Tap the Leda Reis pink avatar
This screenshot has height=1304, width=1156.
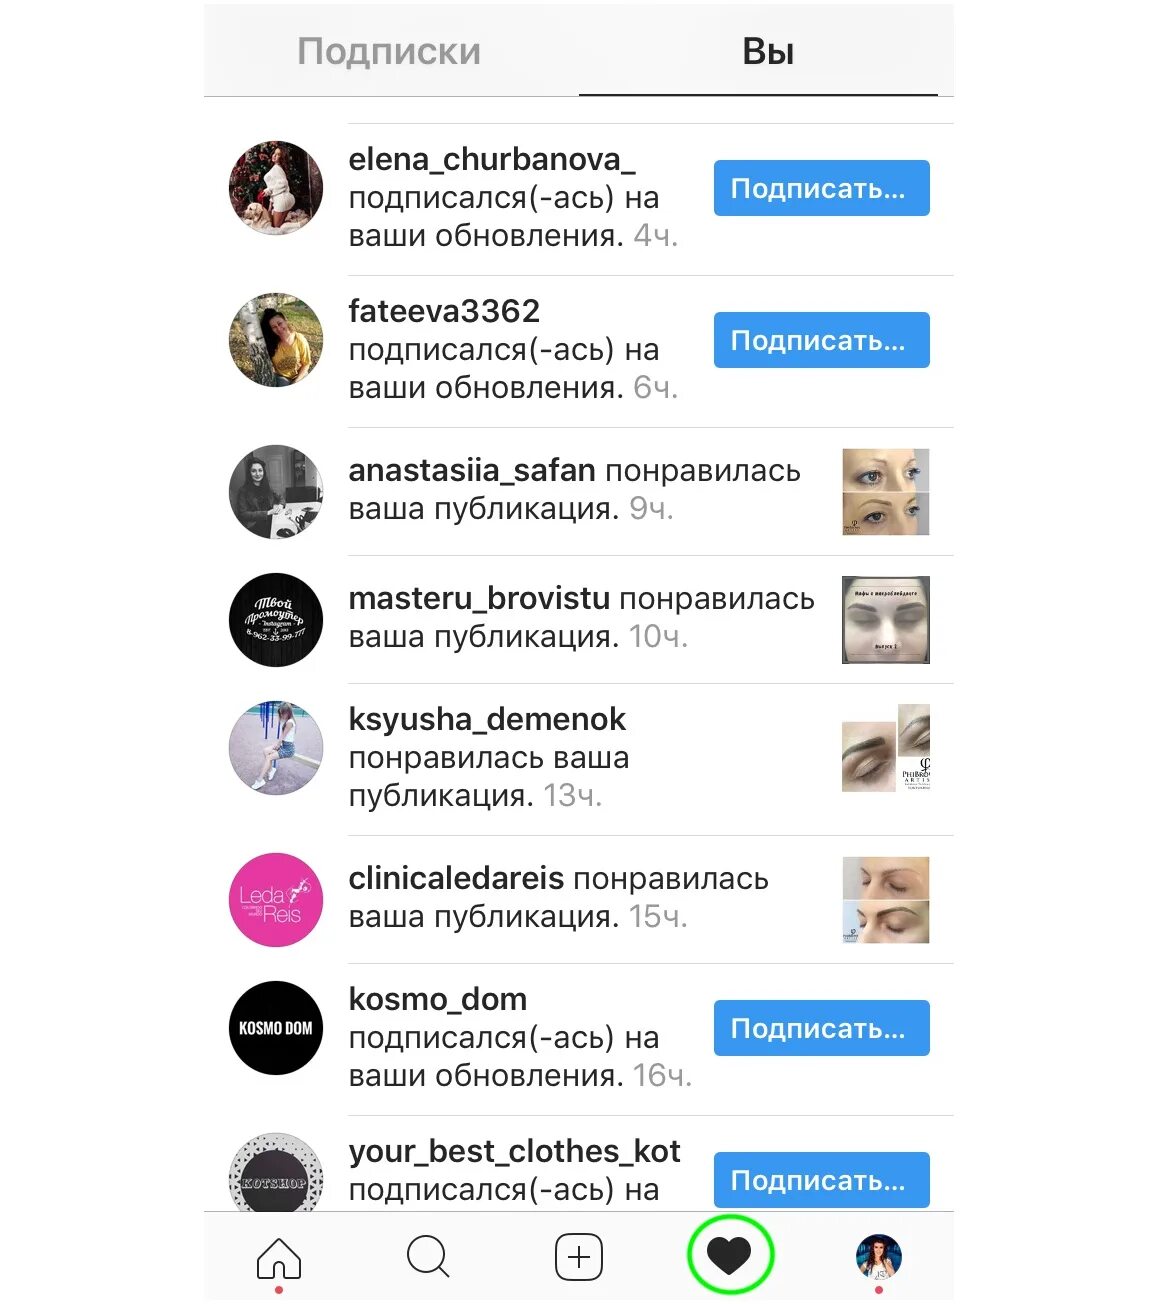276,900
